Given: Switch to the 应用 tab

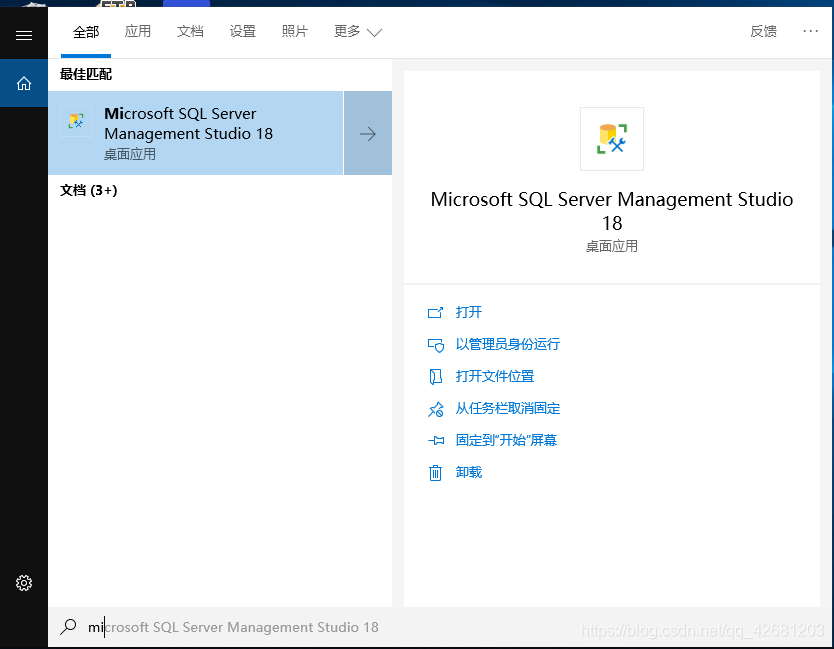Looking at the screenshot, I should (x=138, y=32).
